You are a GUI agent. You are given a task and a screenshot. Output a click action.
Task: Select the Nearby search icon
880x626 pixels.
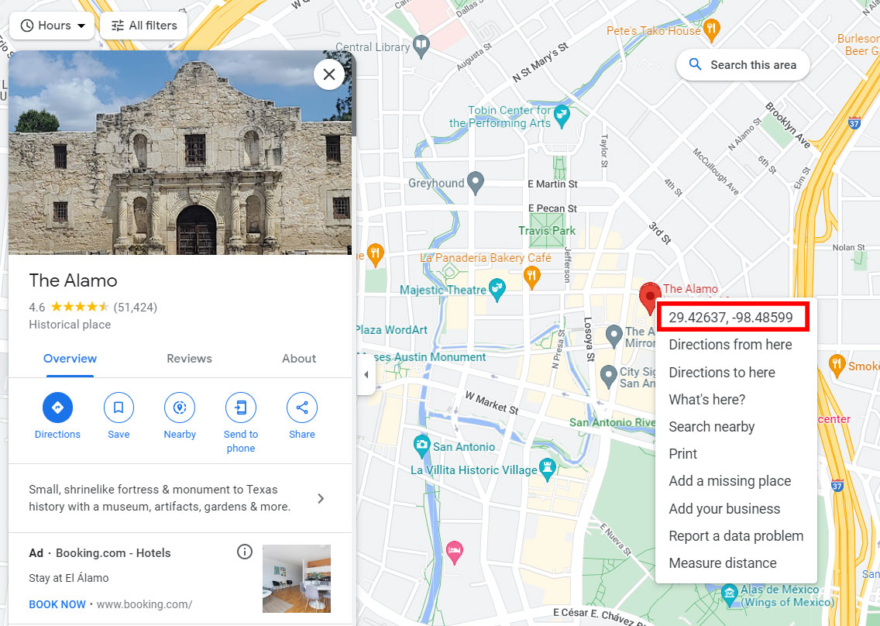point(179,407)
